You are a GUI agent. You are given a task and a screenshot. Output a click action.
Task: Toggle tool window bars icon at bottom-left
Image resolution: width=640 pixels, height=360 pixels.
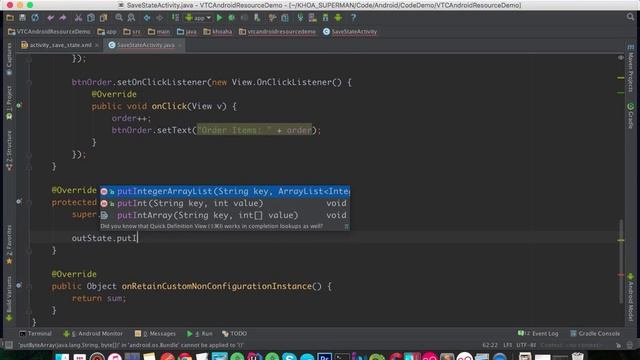(x=8, y=345)
